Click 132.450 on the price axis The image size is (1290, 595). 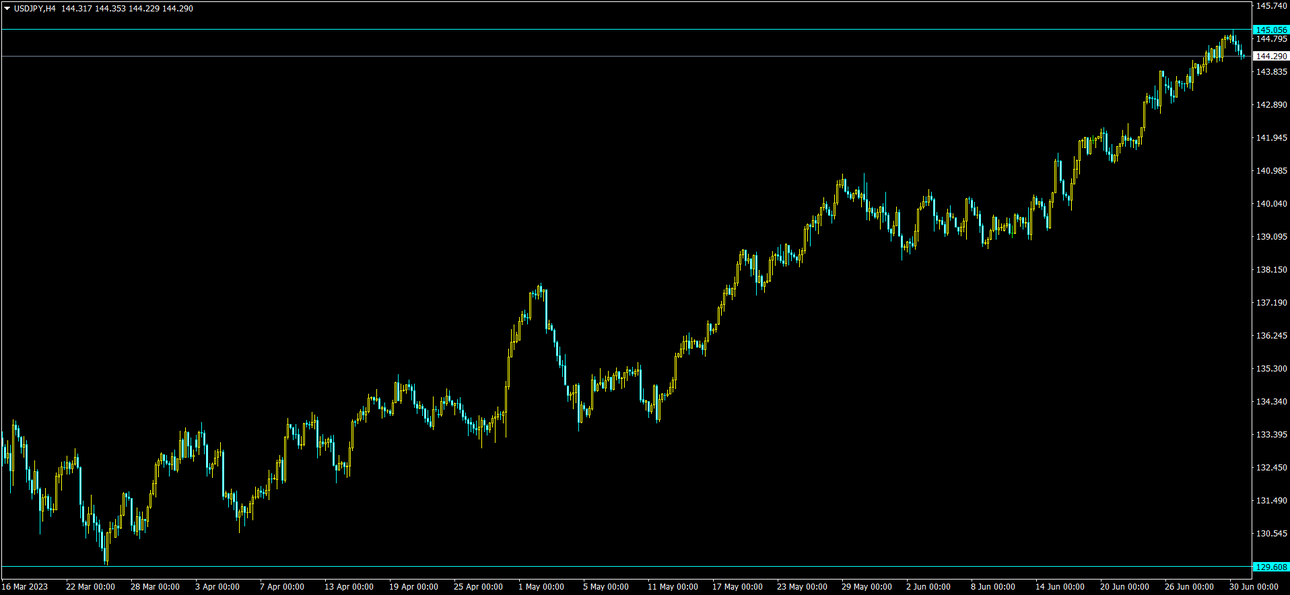(x=1272, y=468)
